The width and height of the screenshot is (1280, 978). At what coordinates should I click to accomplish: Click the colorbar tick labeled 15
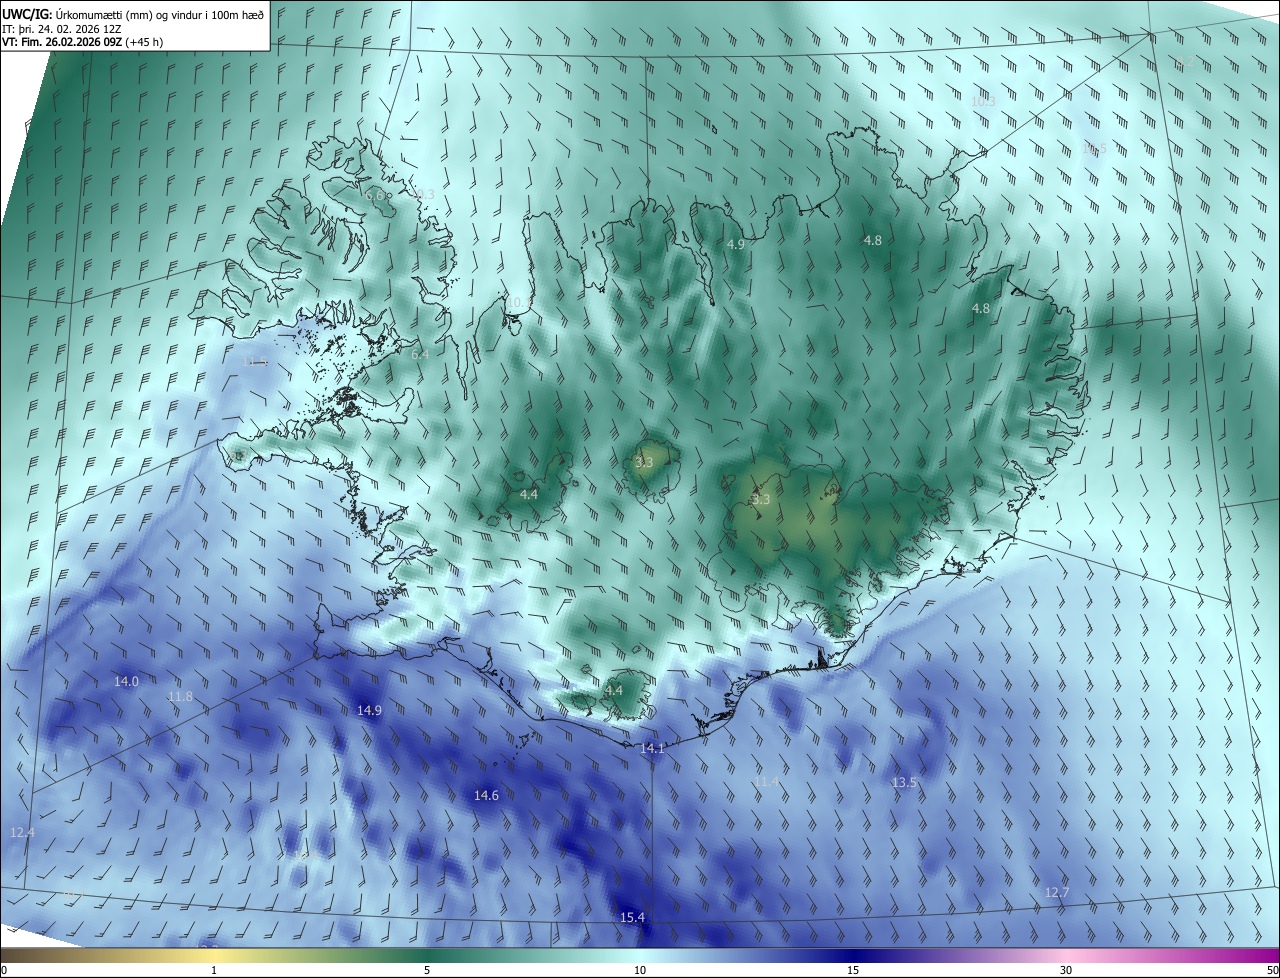[x=853, y=970]
